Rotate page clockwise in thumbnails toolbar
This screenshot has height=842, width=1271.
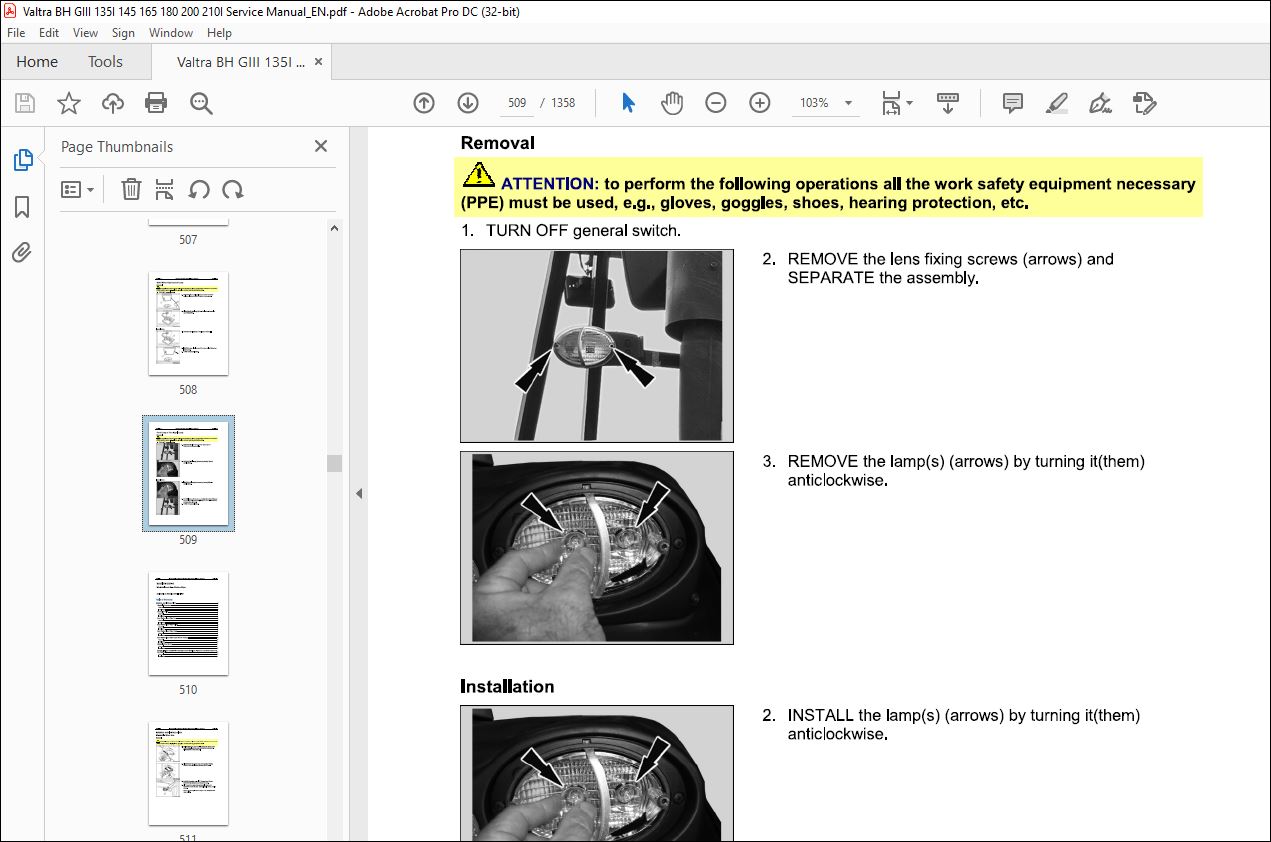tap(233, 189)
